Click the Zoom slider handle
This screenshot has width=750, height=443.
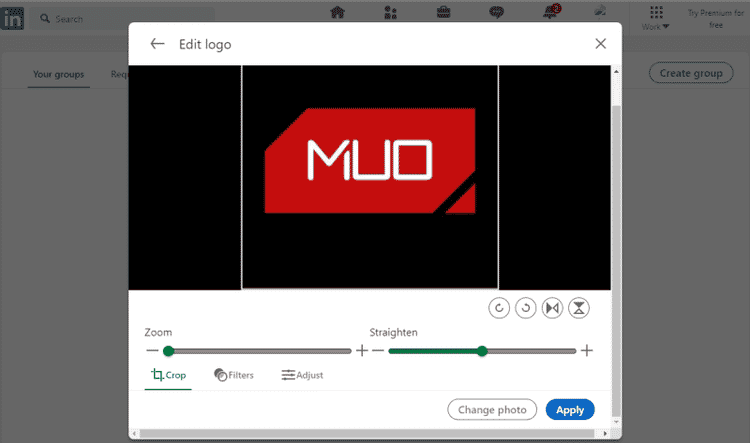[x=168, y=351]
